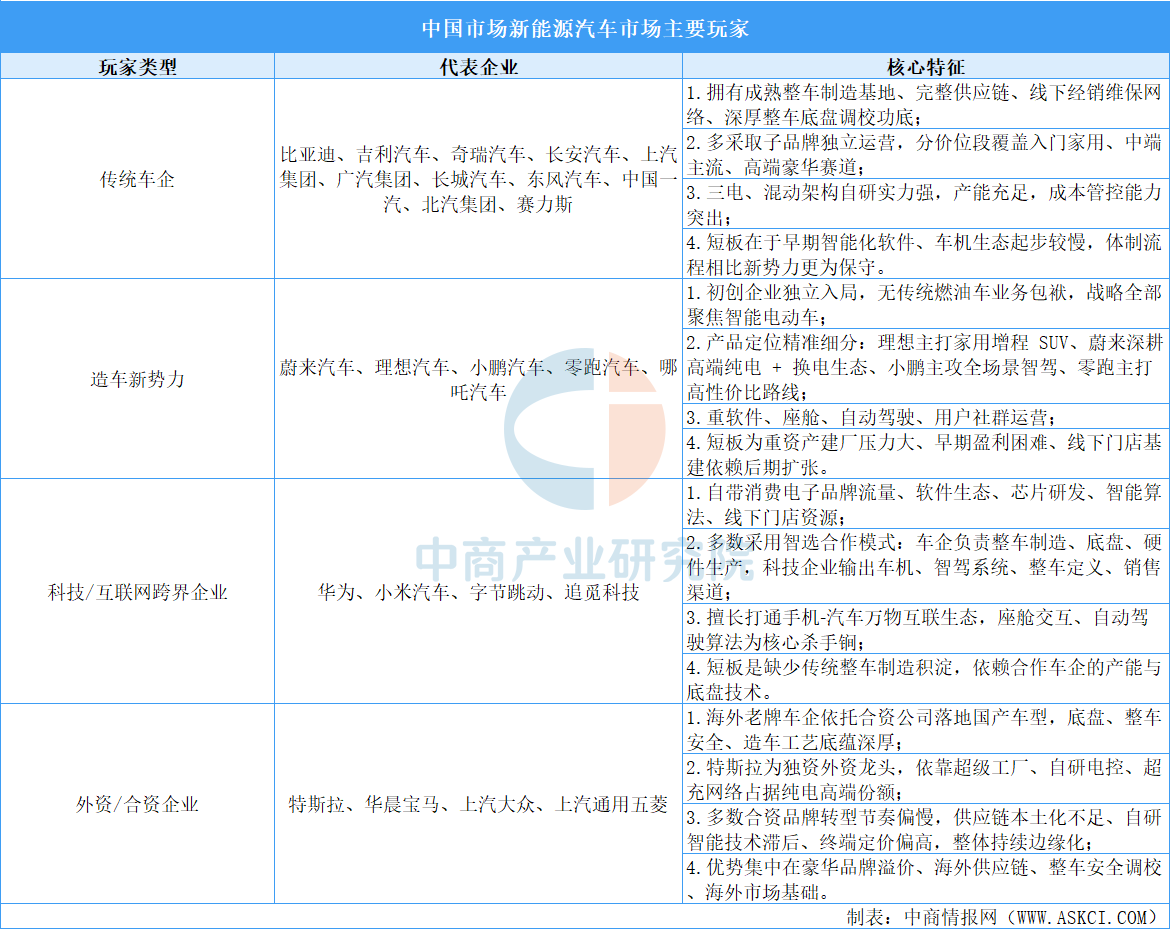Image resolution: width=1170 pixels, height=929 pixels.
Task: Click the cell starting 2.产品定位精准细分
Action: (x=925, y=367)
